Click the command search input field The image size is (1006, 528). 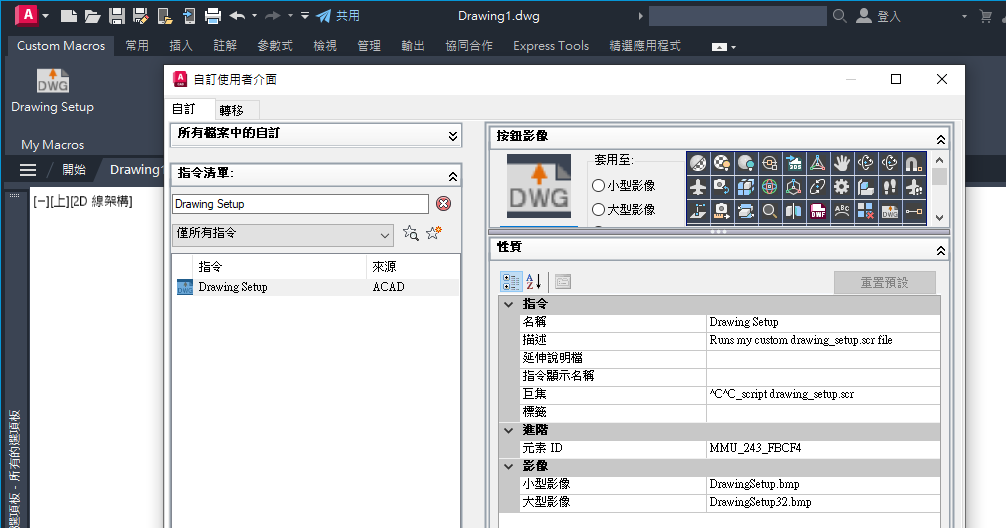(x=300, y=204)
